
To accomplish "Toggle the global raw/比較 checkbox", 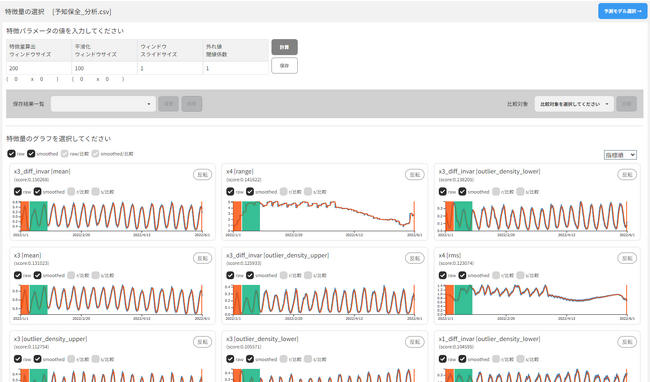I will coord(64,154).
